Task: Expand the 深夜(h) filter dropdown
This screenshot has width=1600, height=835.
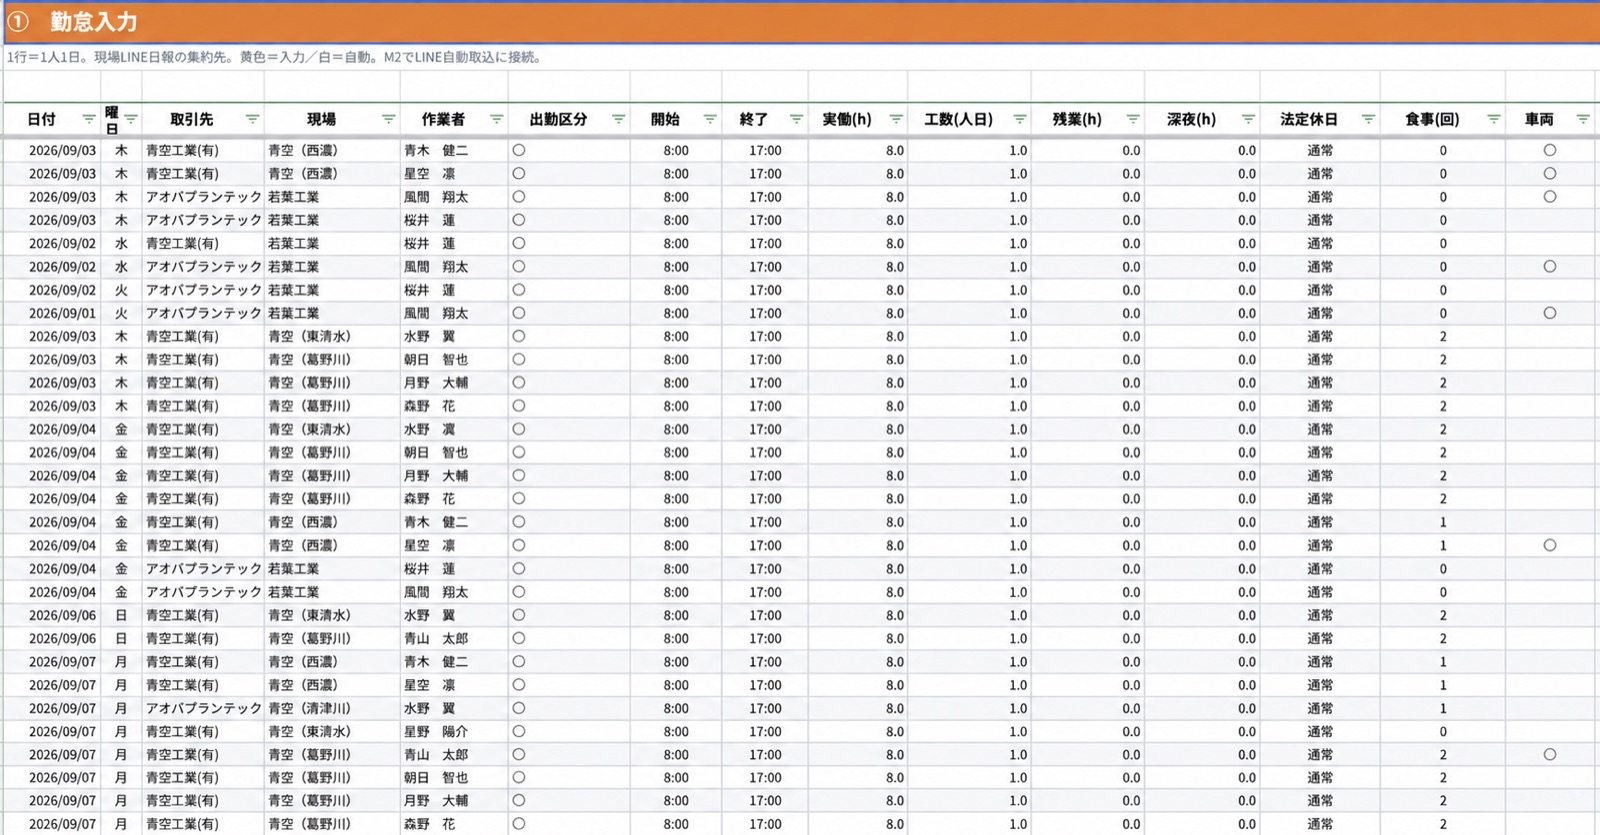Action: pos(1248,119)
